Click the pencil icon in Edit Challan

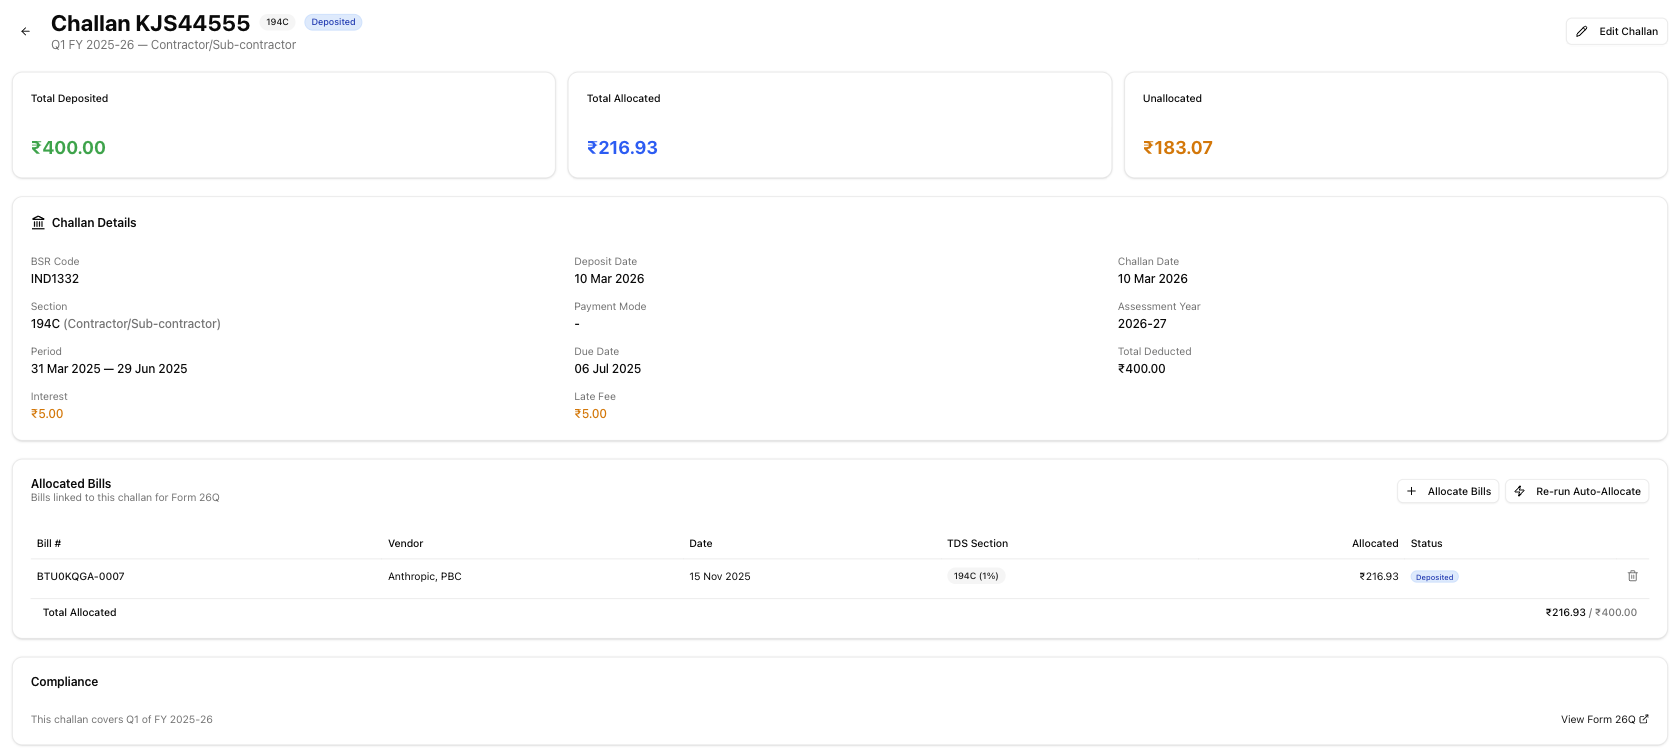pos(1582,32)
